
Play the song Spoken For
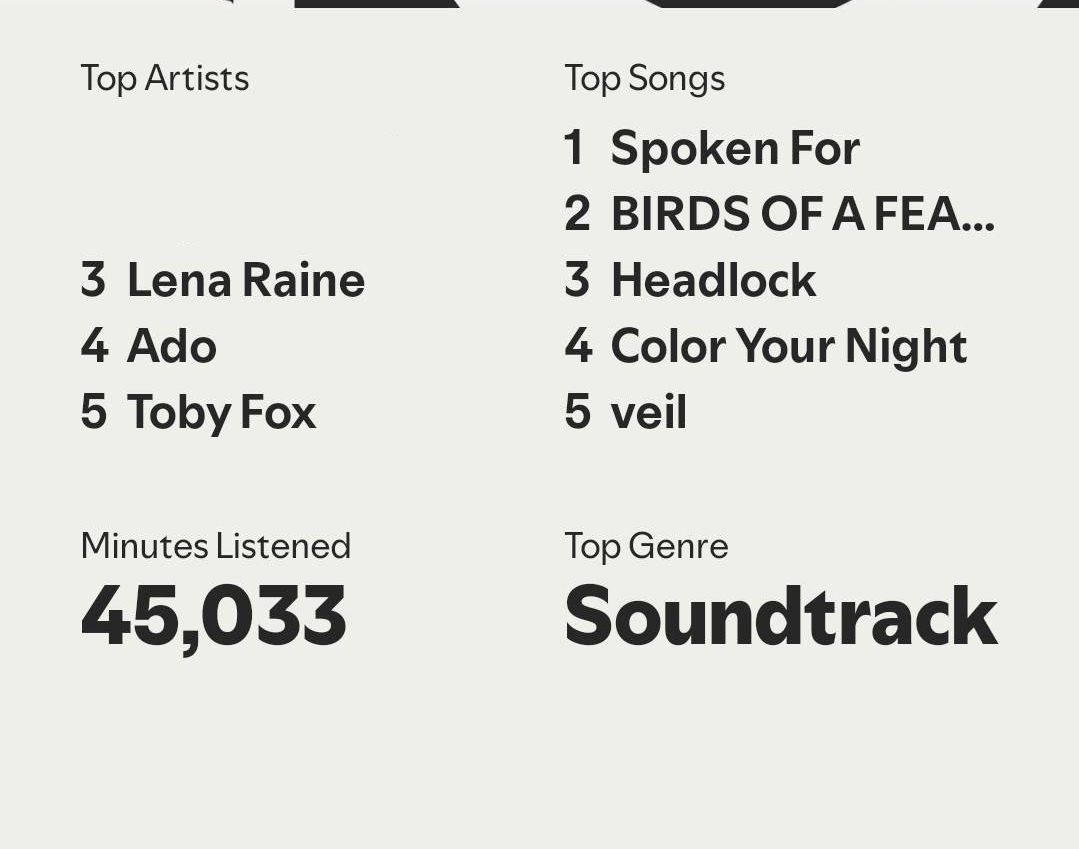734,148
